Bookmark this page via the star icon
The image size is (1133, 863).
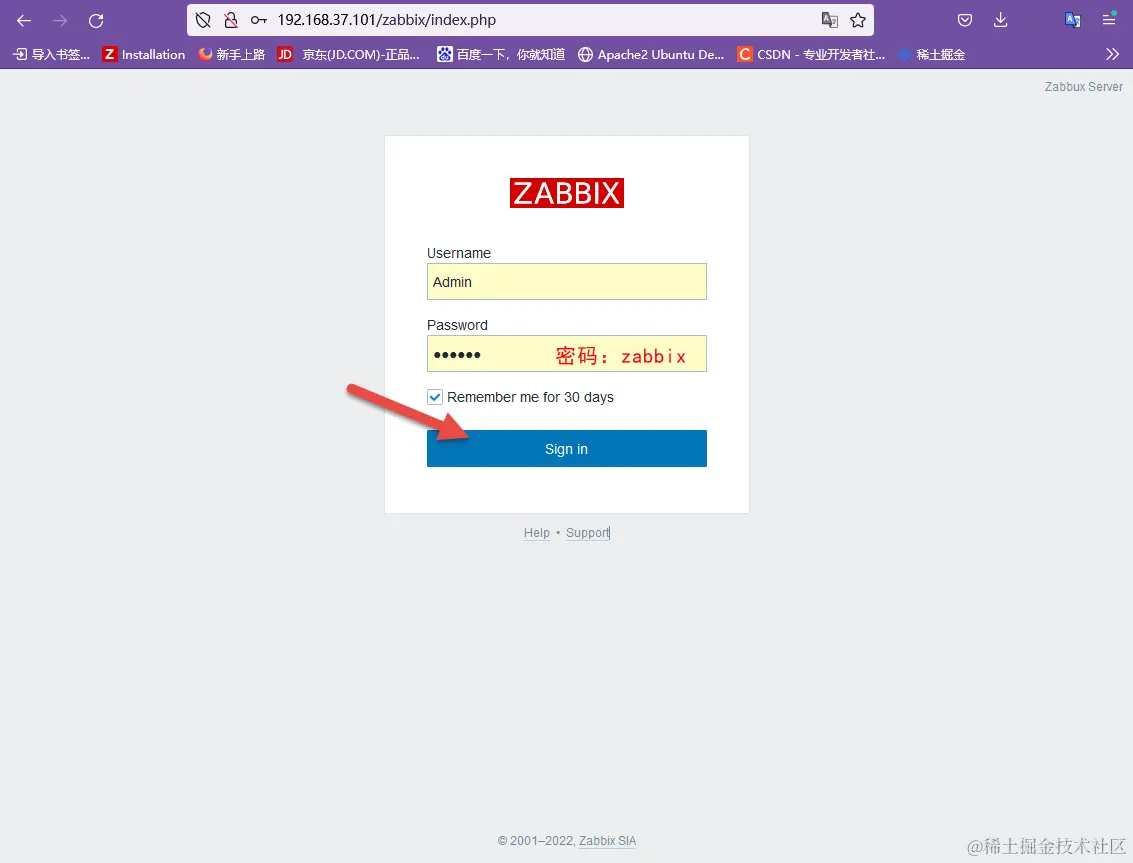tap(859, 19)
